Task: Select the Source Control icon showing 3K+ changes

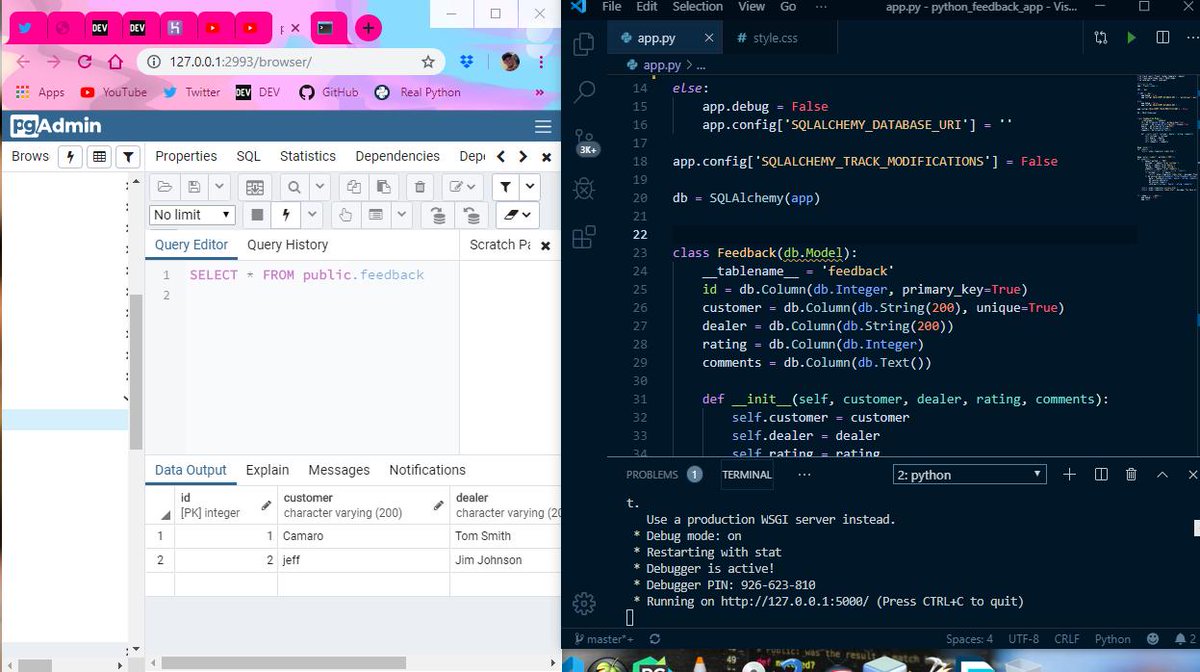Action: point(583,140)
